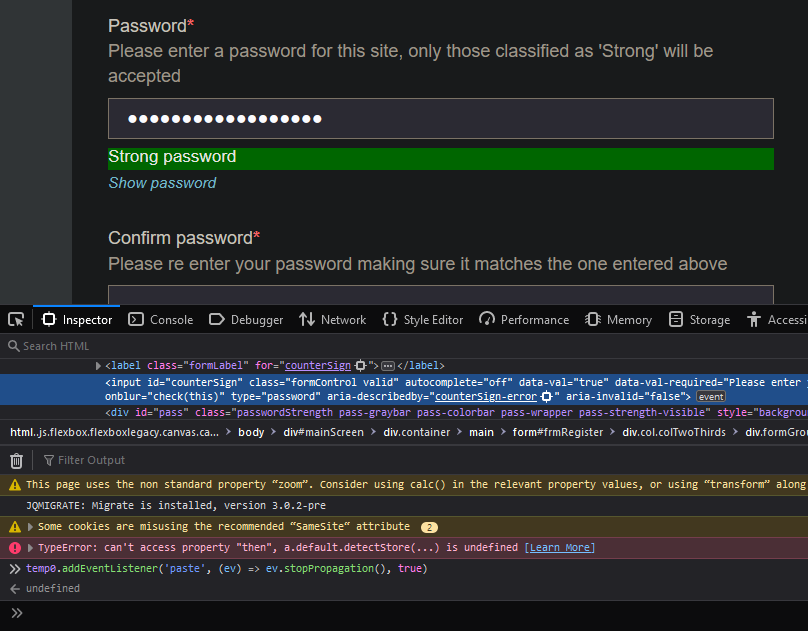
Task: Expand the SameSite cookies warning
Action: coord(30,526)
